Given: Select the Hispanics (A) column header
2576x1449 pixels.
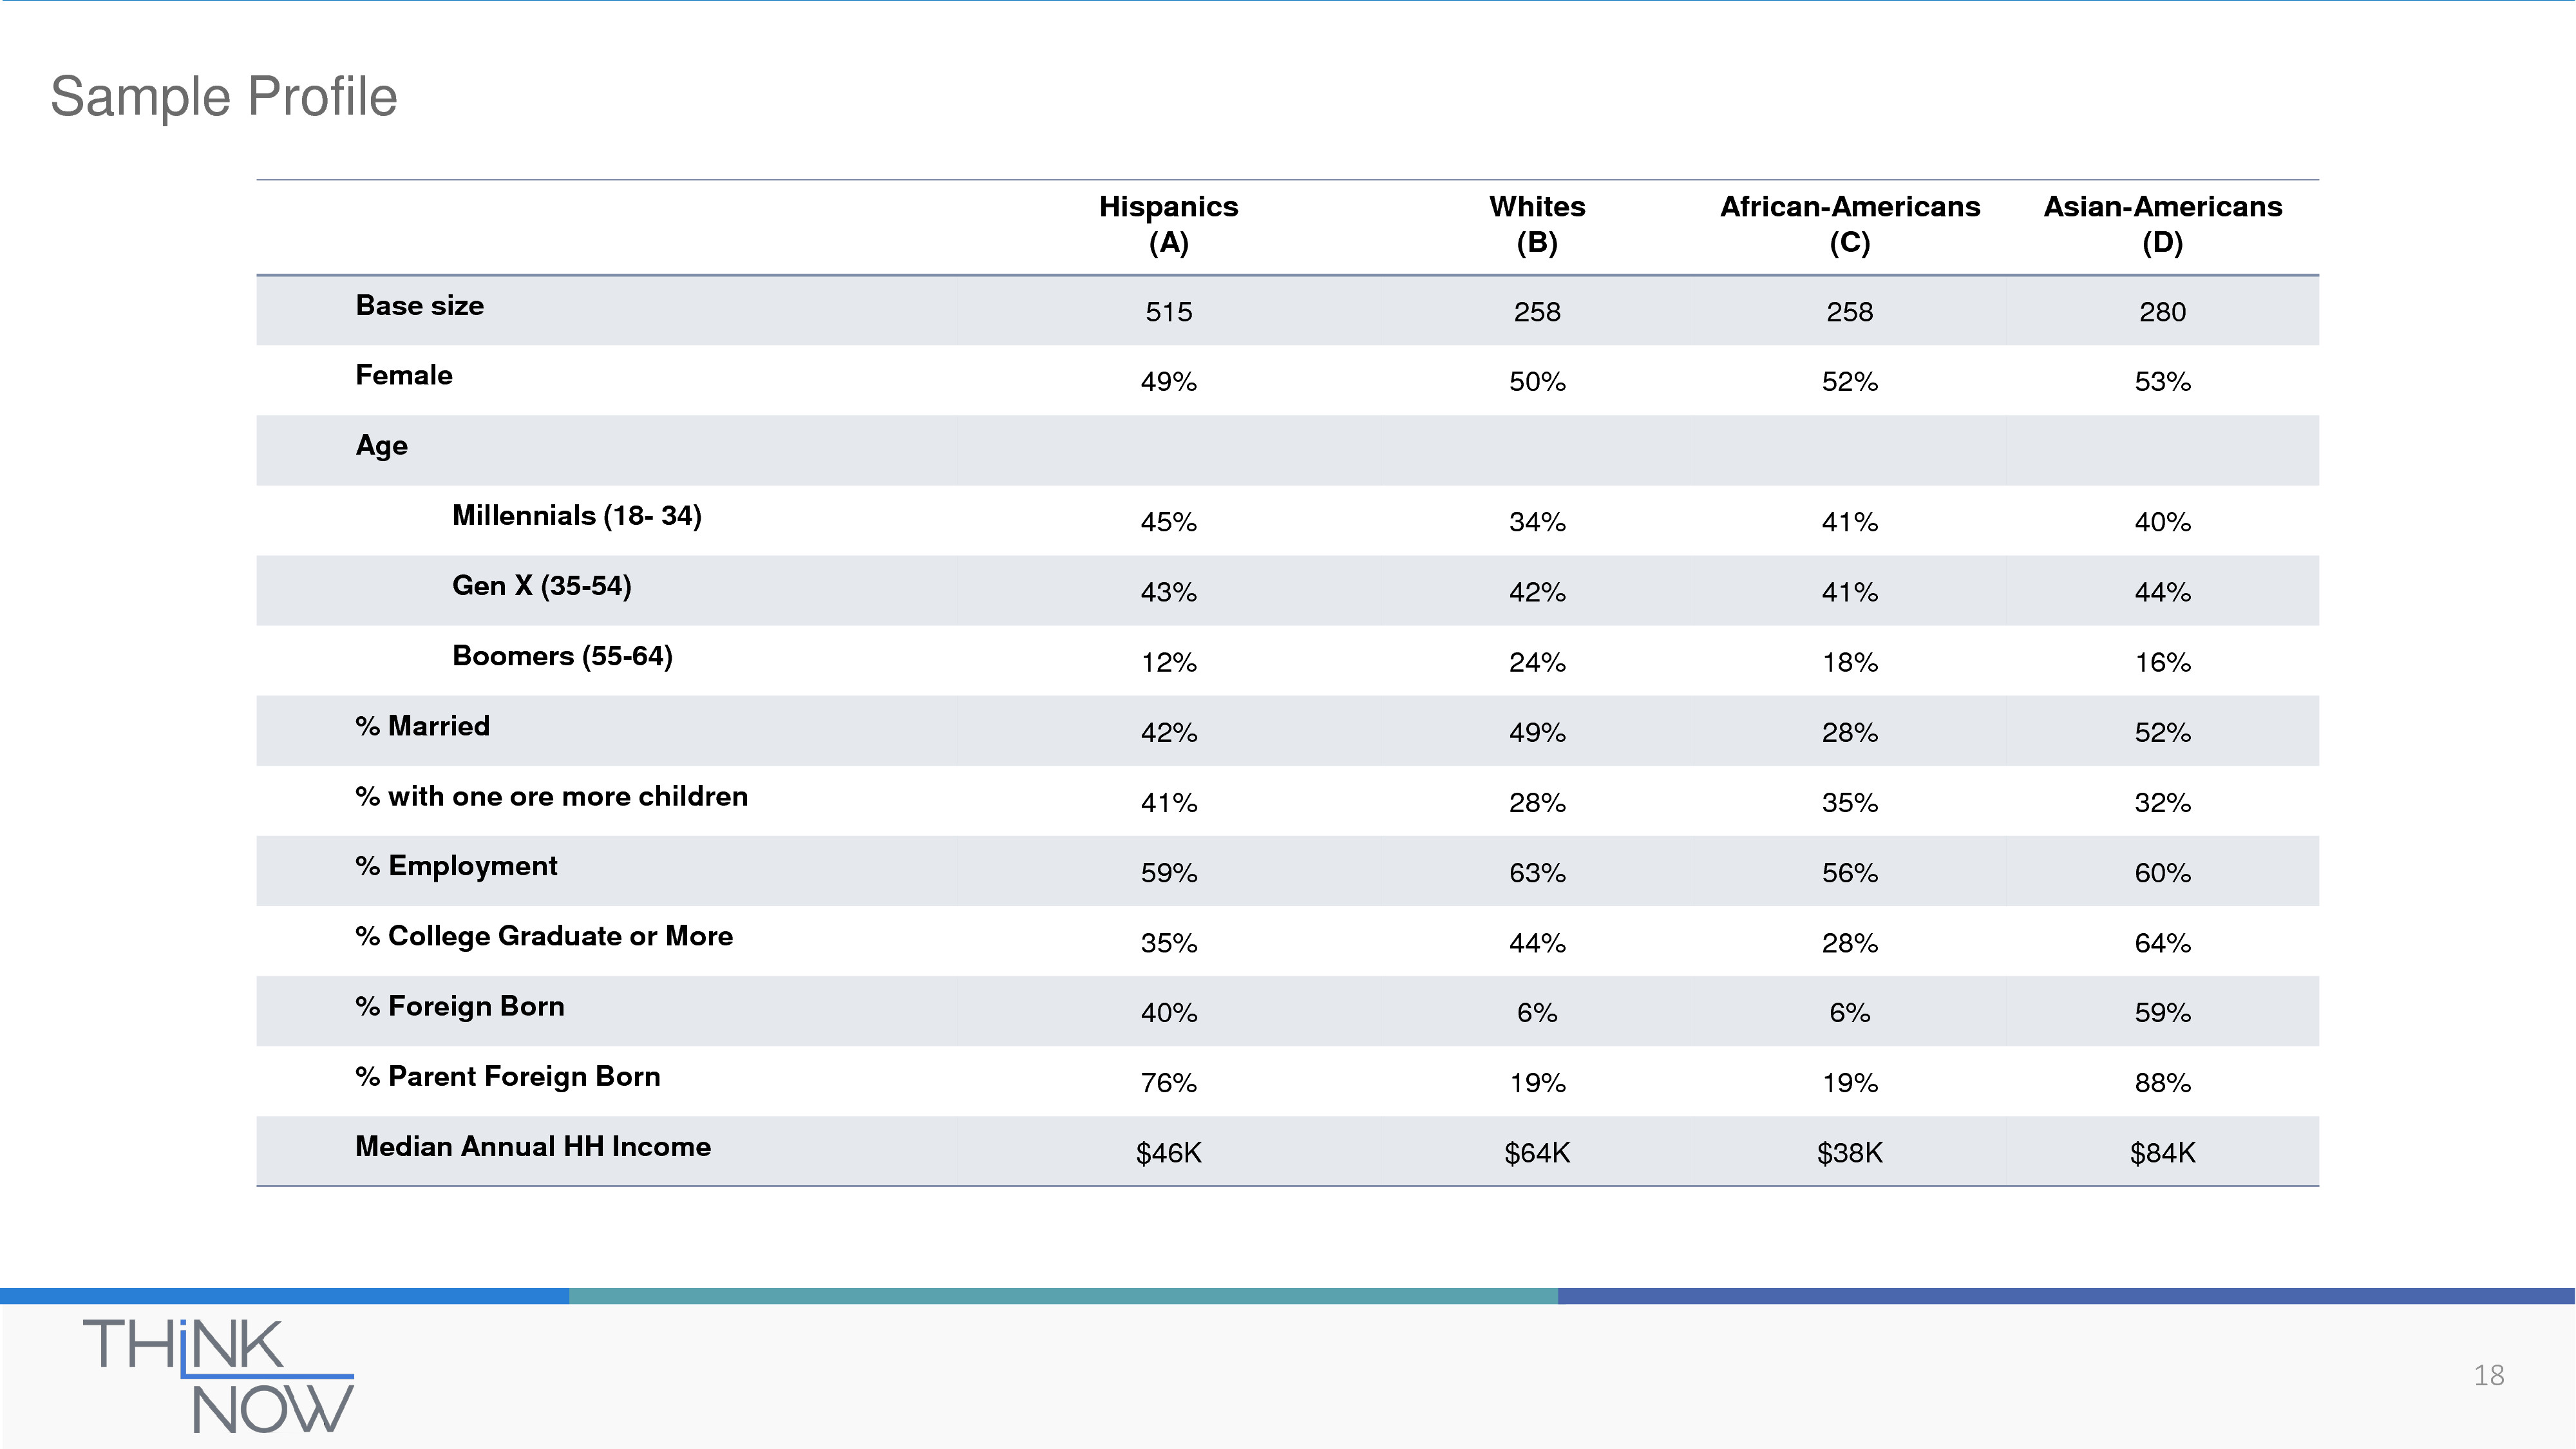Looking at the screenshot, I should (x=1168, y=224).
